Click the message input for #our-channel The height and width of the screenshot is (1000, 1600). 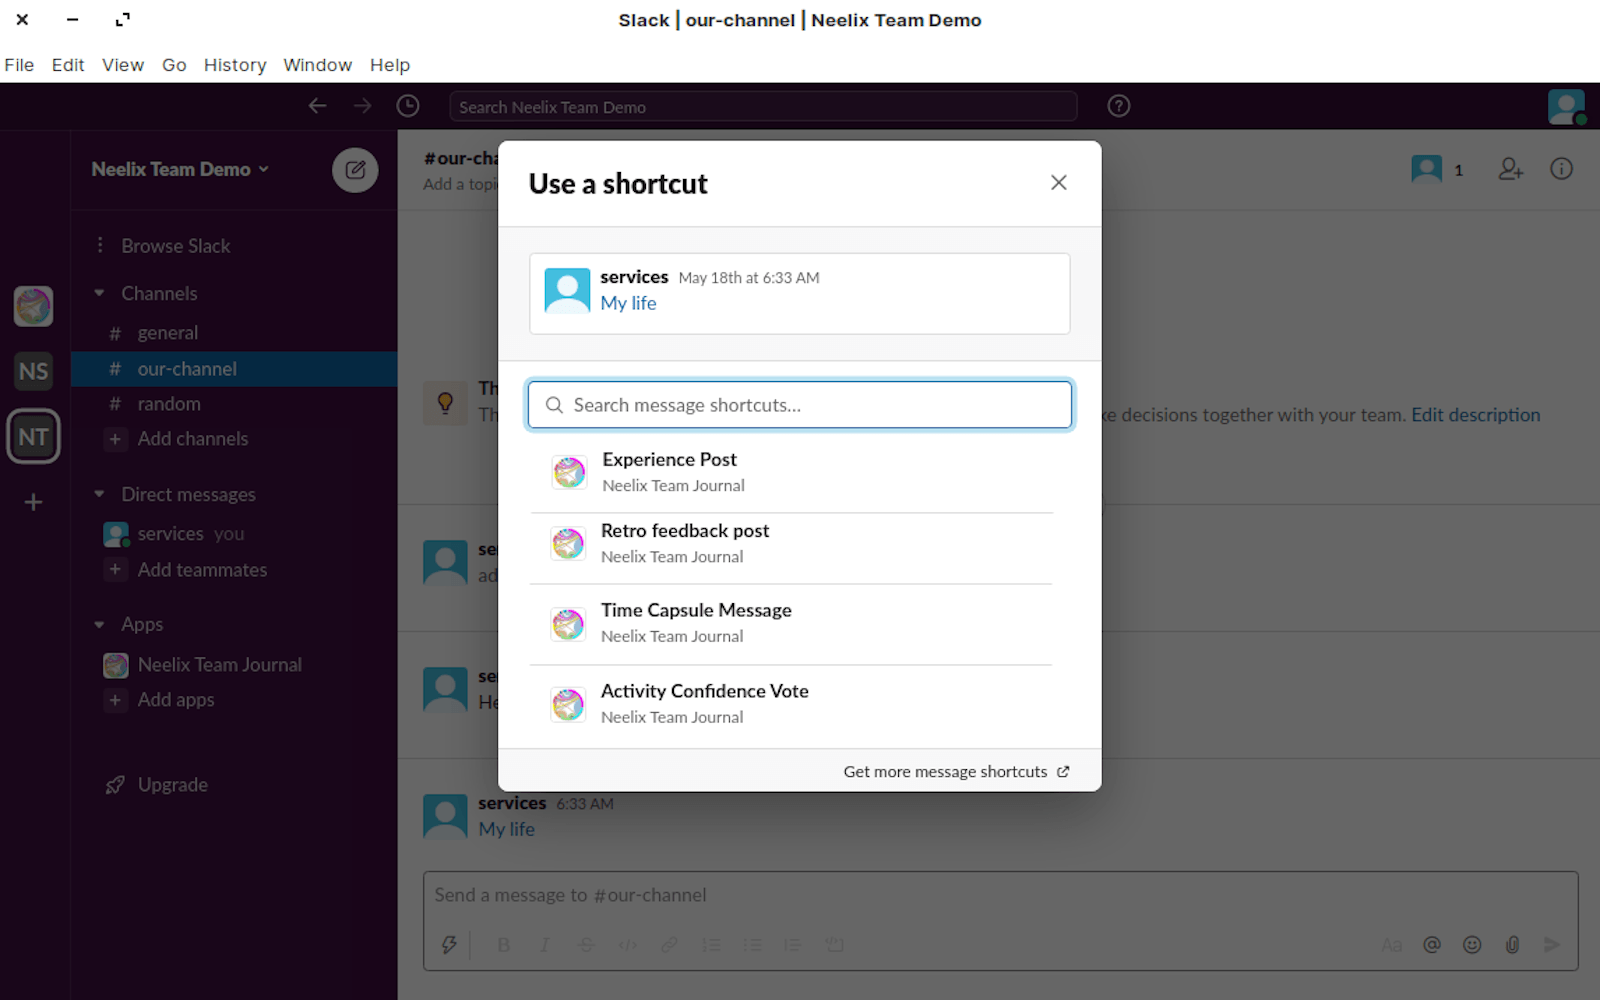coord(1000,895)
